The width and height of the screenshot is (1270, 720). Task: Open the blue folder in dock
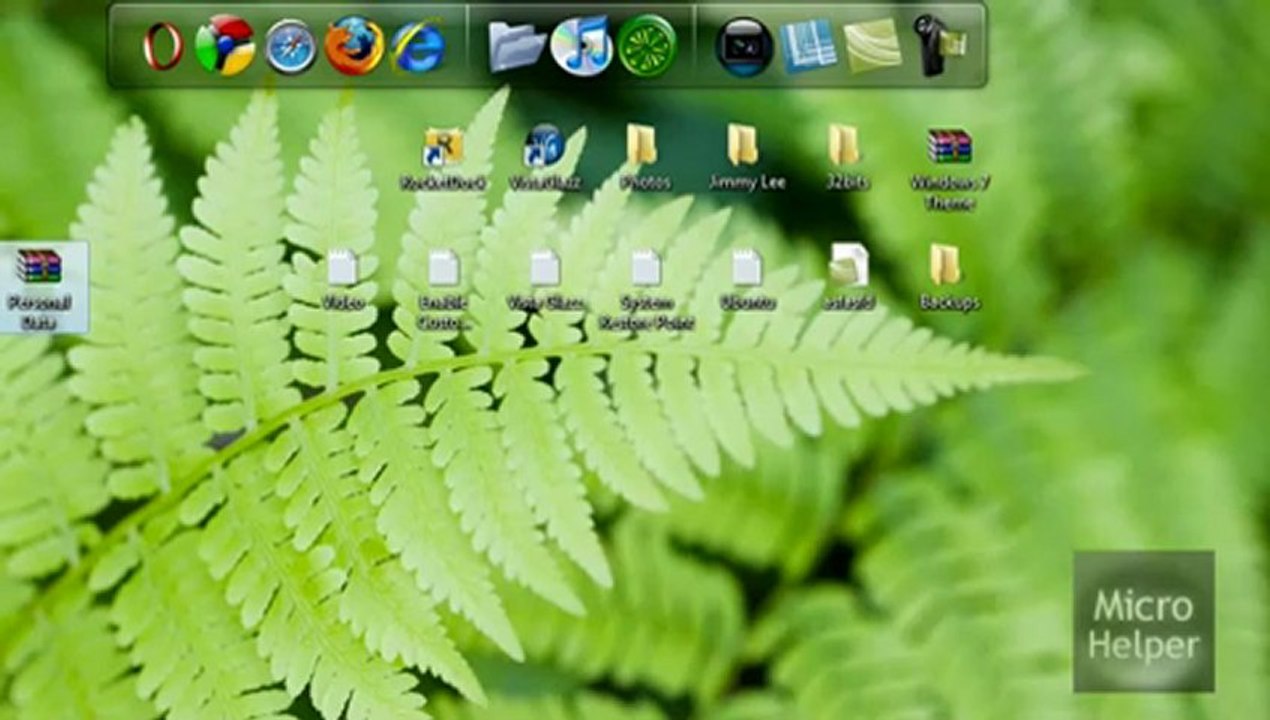click(x=517, y=46)
